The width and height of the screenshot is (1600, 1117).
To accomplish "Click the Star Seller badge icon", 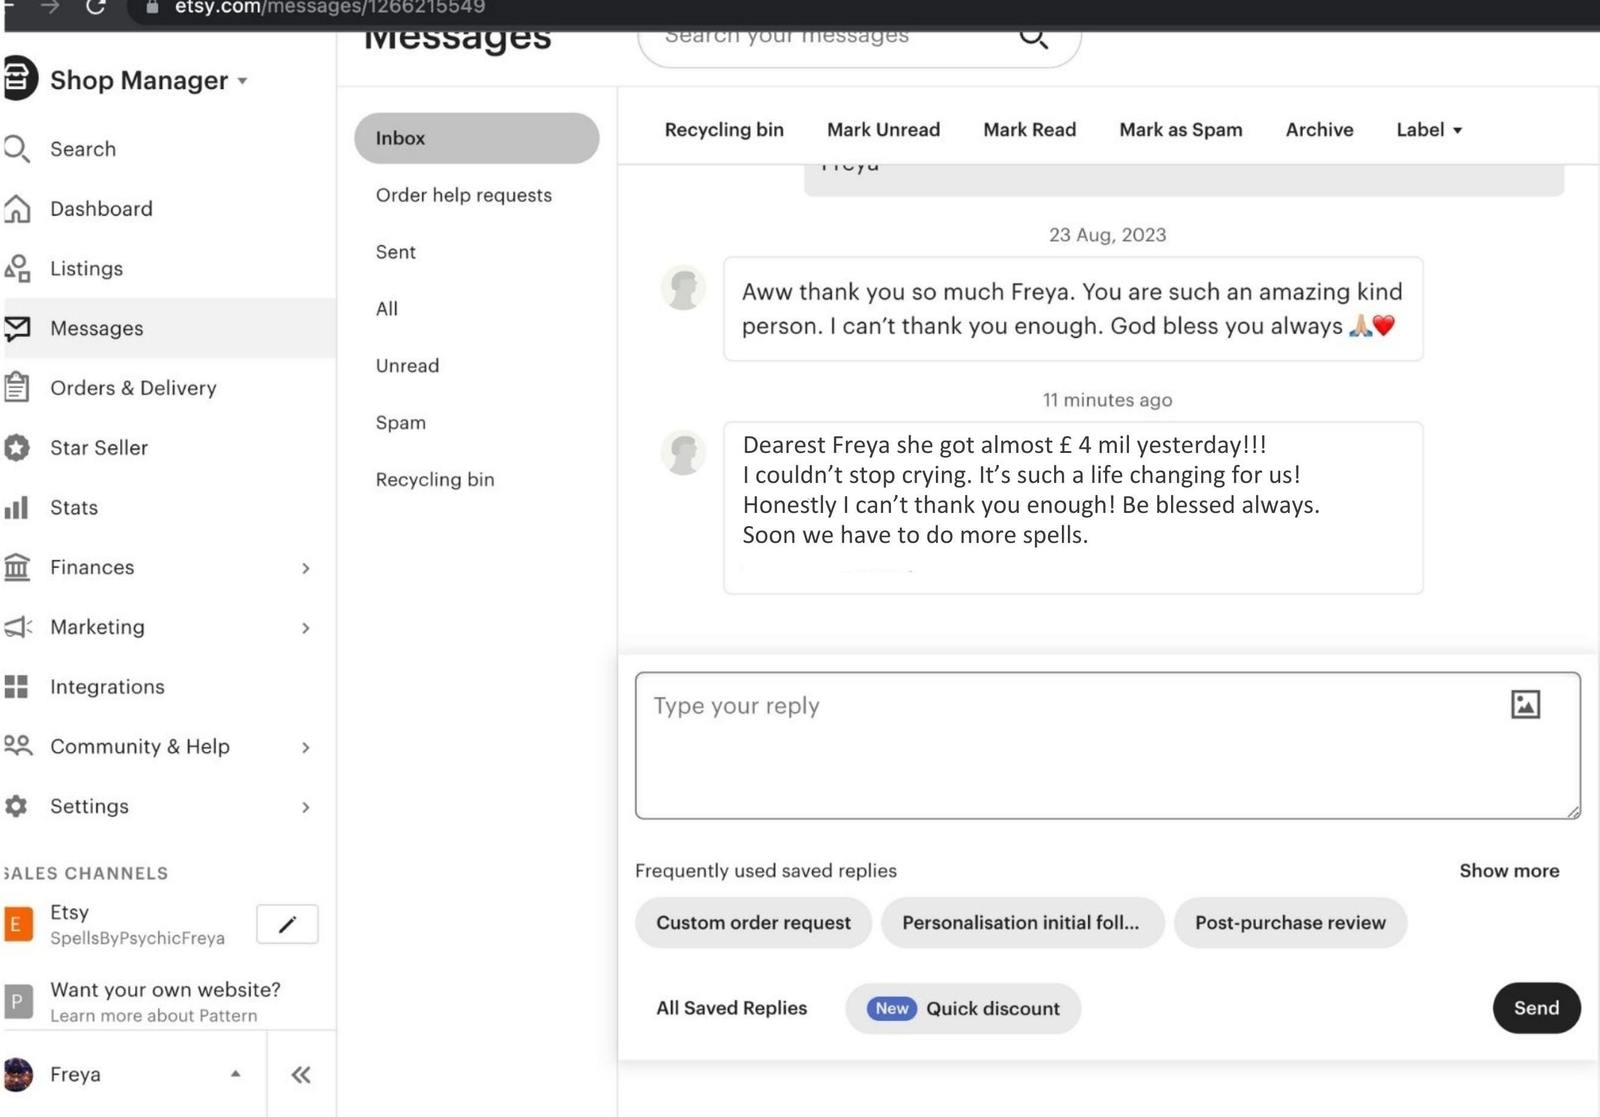I will (x=17, y=448).
